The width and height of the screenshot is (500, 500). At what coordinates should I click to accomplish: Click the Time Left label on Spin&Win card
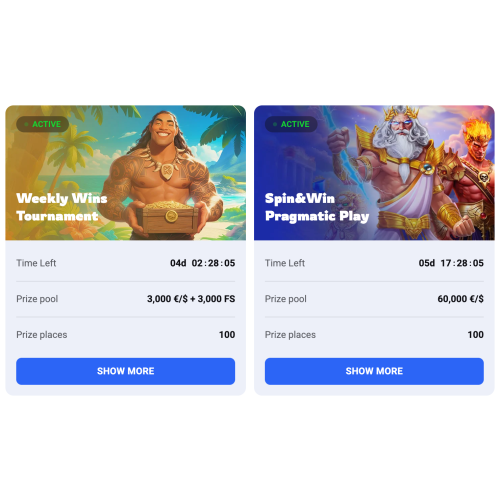285,263
